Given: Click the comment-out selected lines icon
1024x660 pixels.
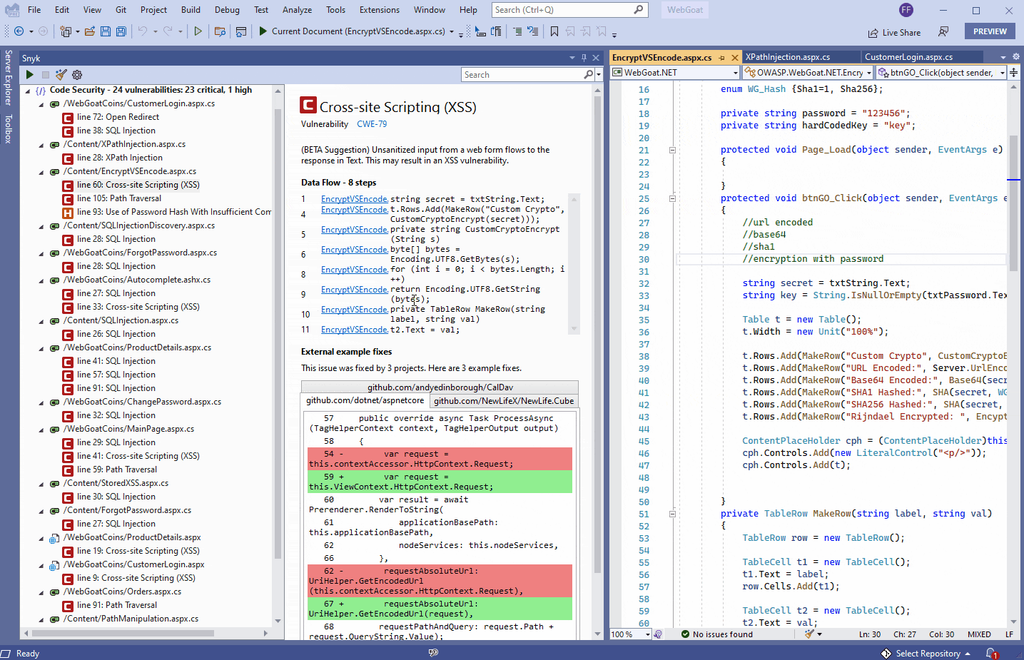Looking at the screenshot, I should pyautogui.click(x=517, y=31).
